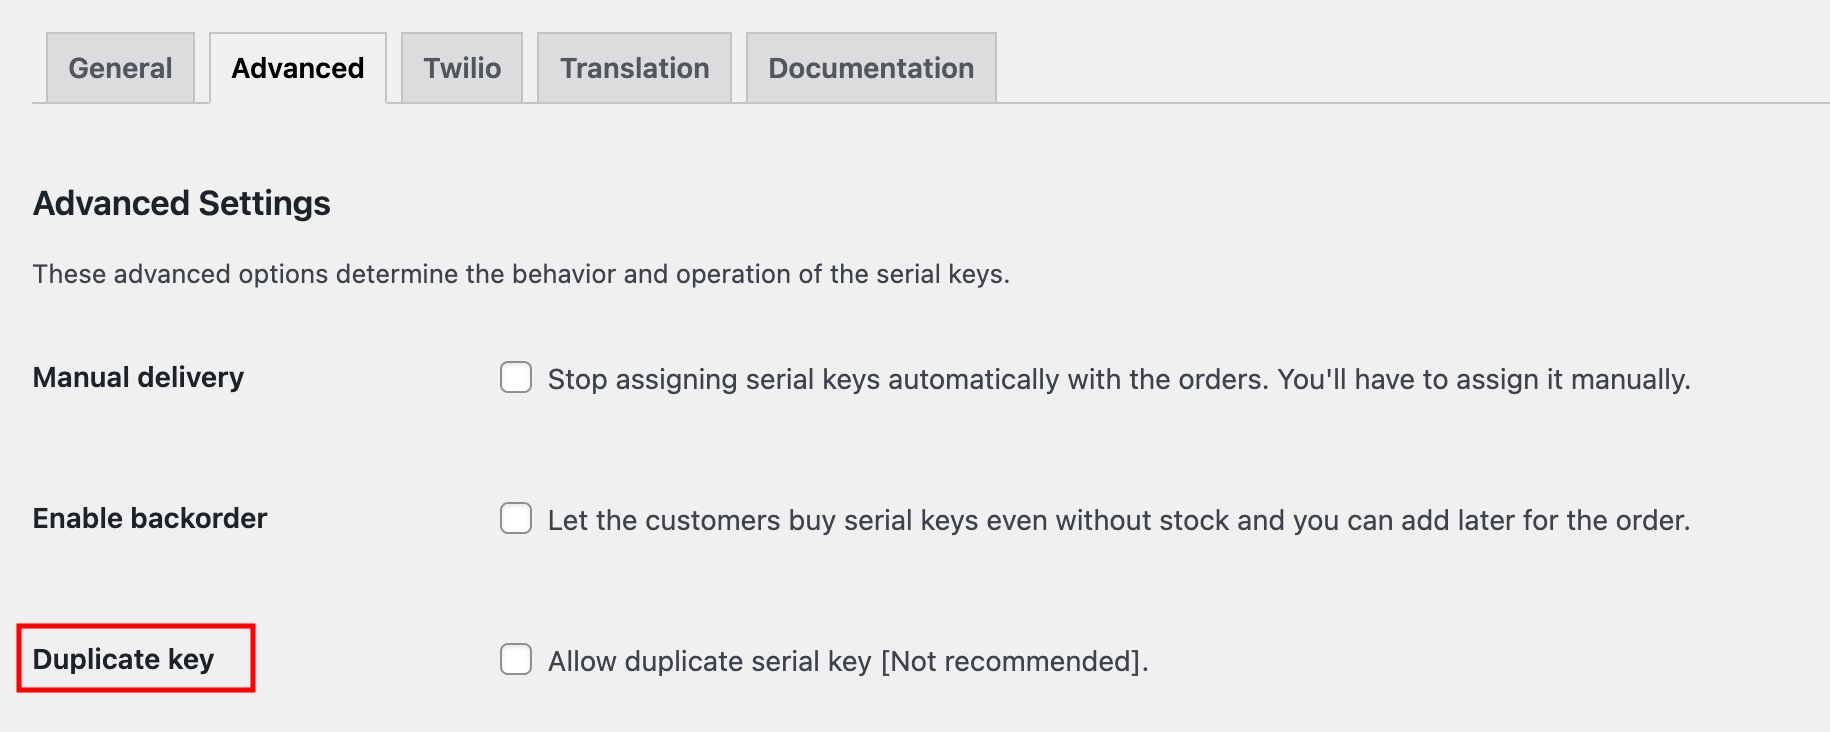Allow duplicate serial keys via its checkbox
1830x732 pixels.
click(515, 660)
